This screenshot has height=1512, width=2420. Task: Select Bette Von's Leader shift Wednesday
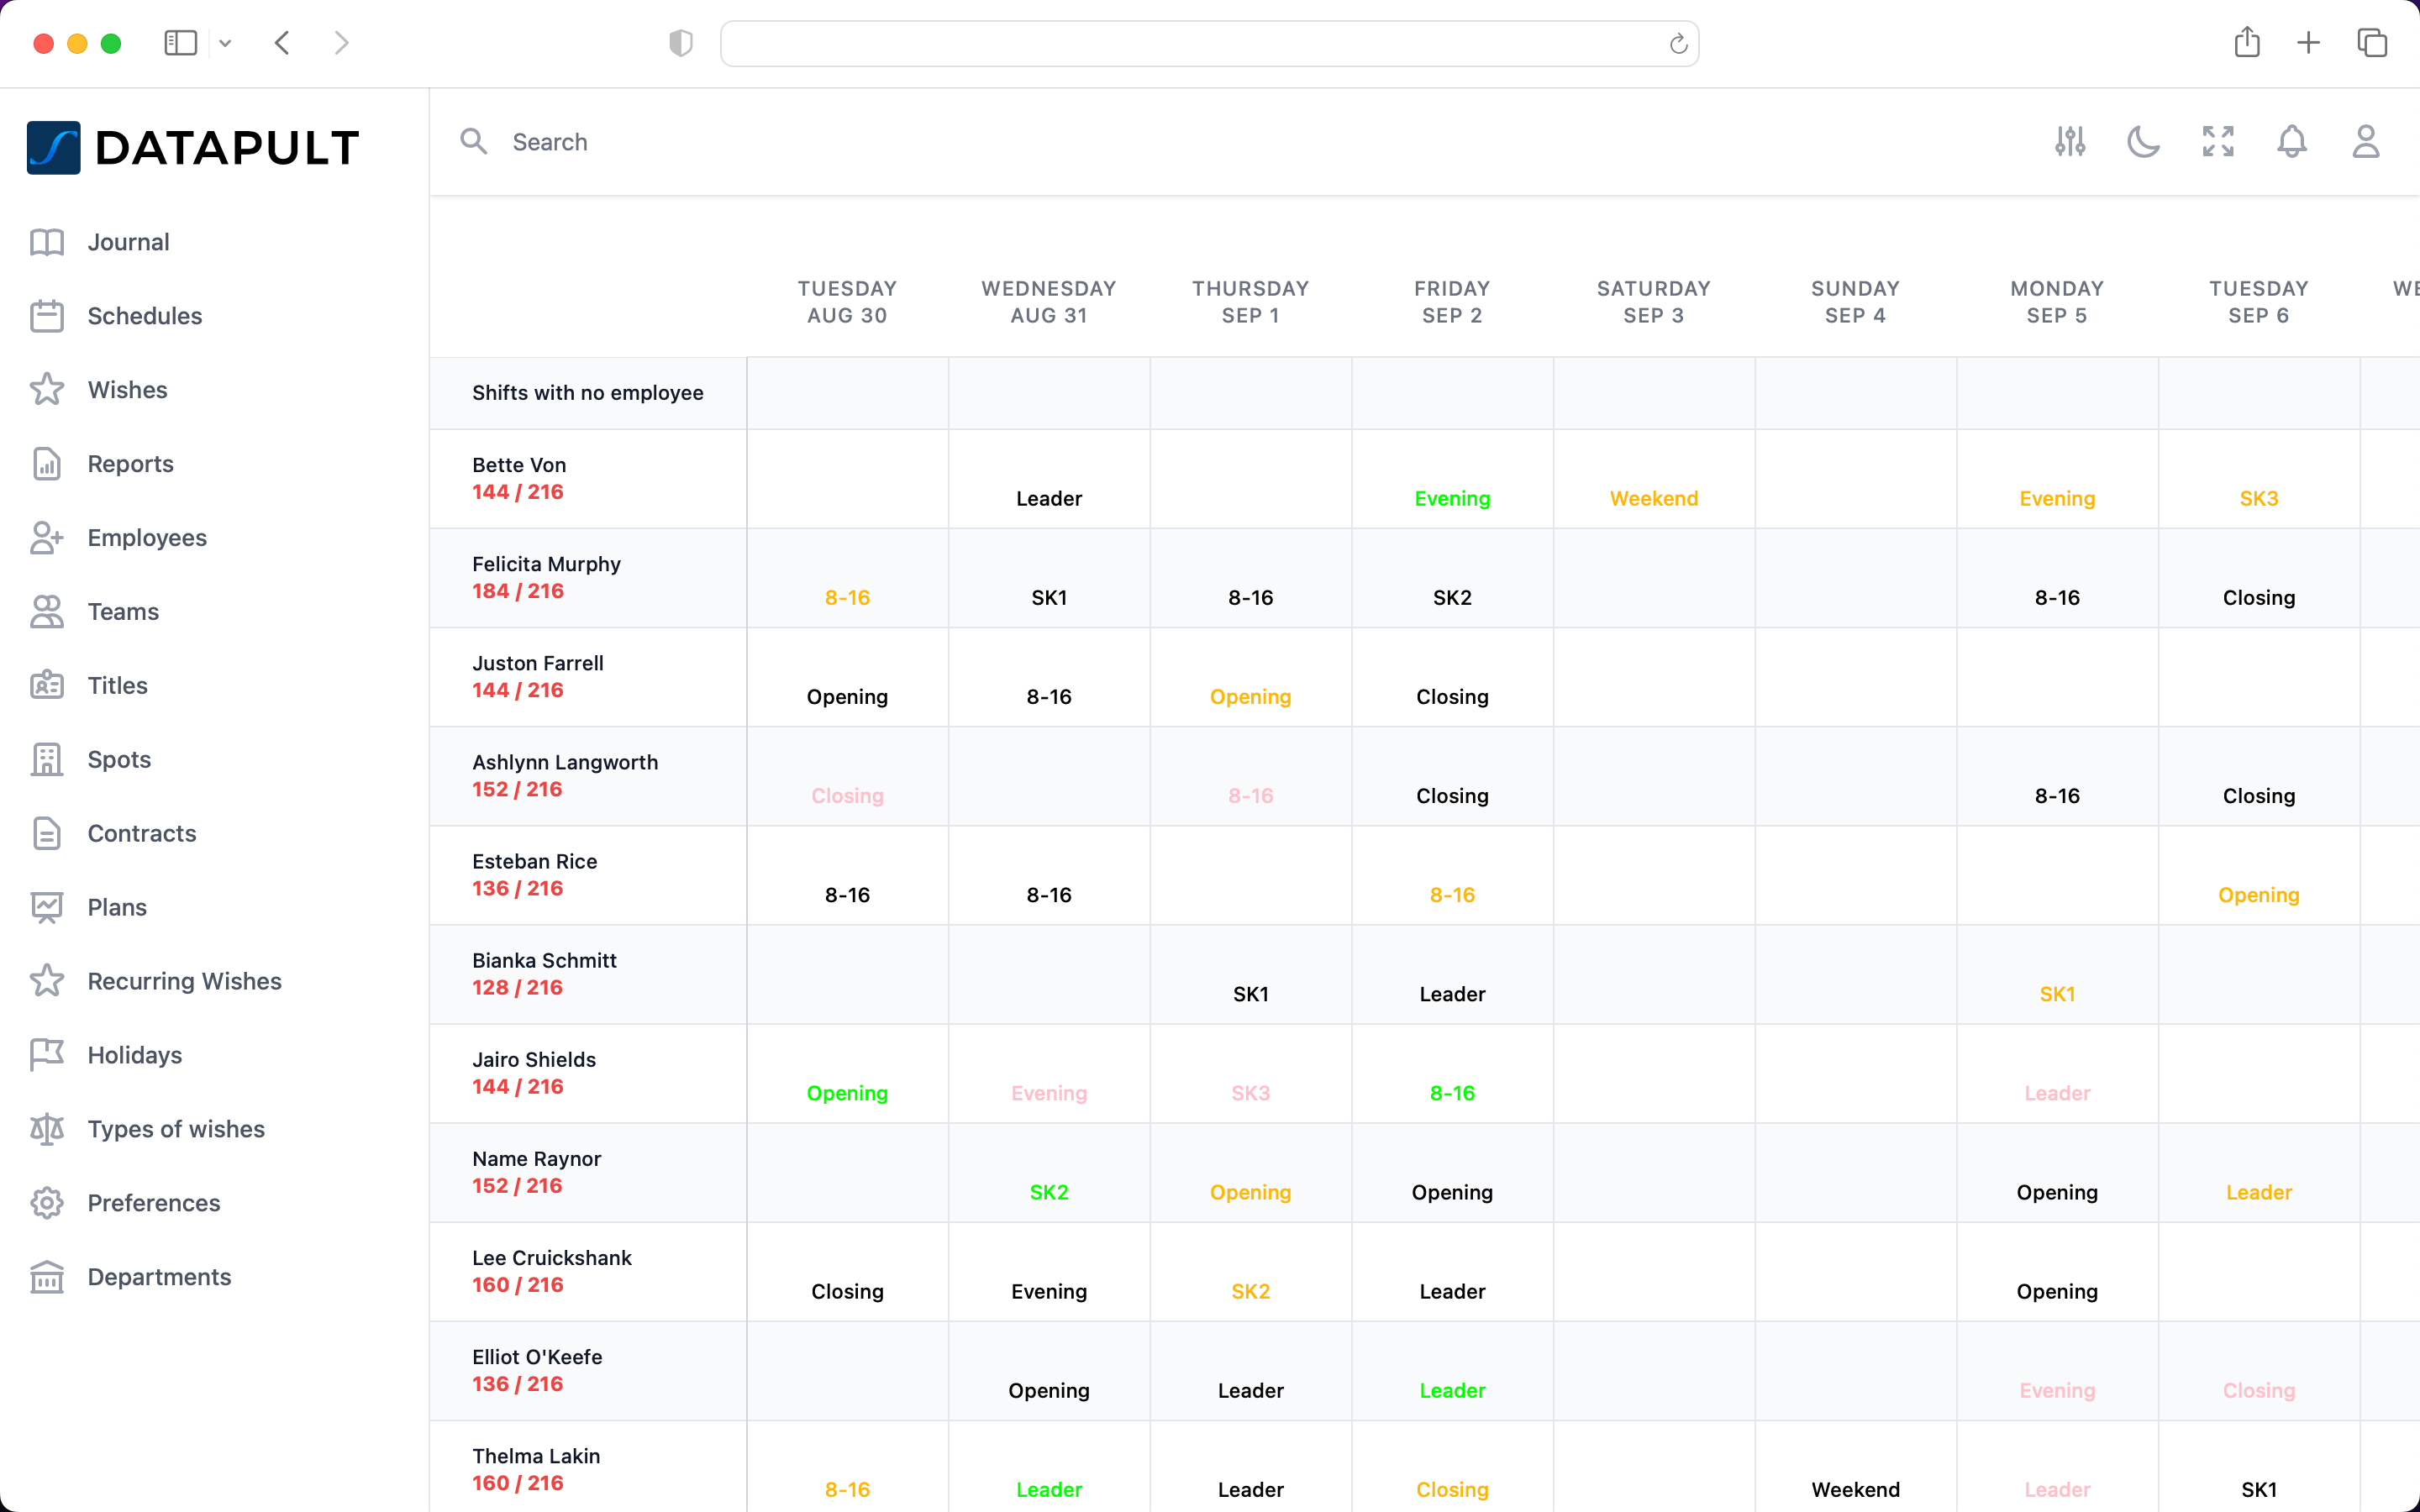[x=1048, y=498]
